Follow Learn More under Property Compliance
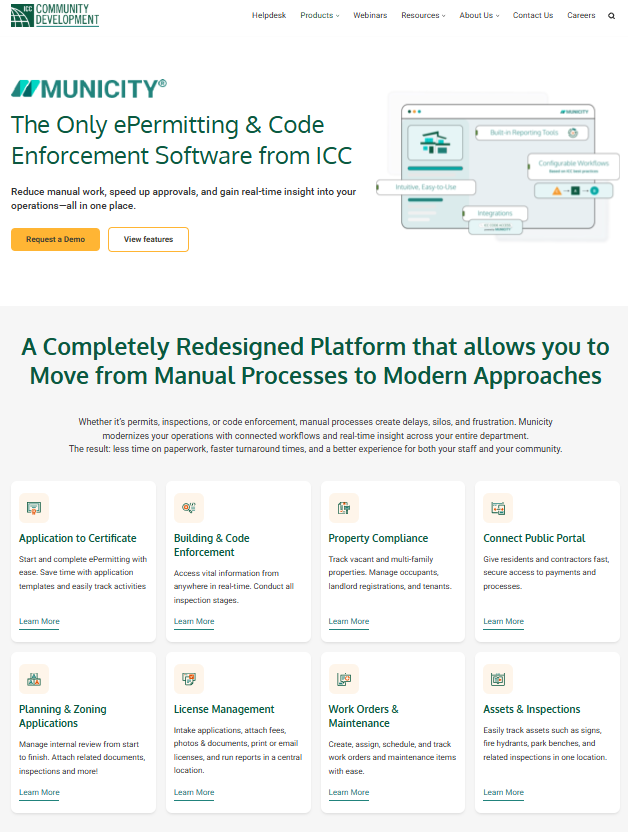The width and height of the screenshot is (628, 832). click(348, 621)
